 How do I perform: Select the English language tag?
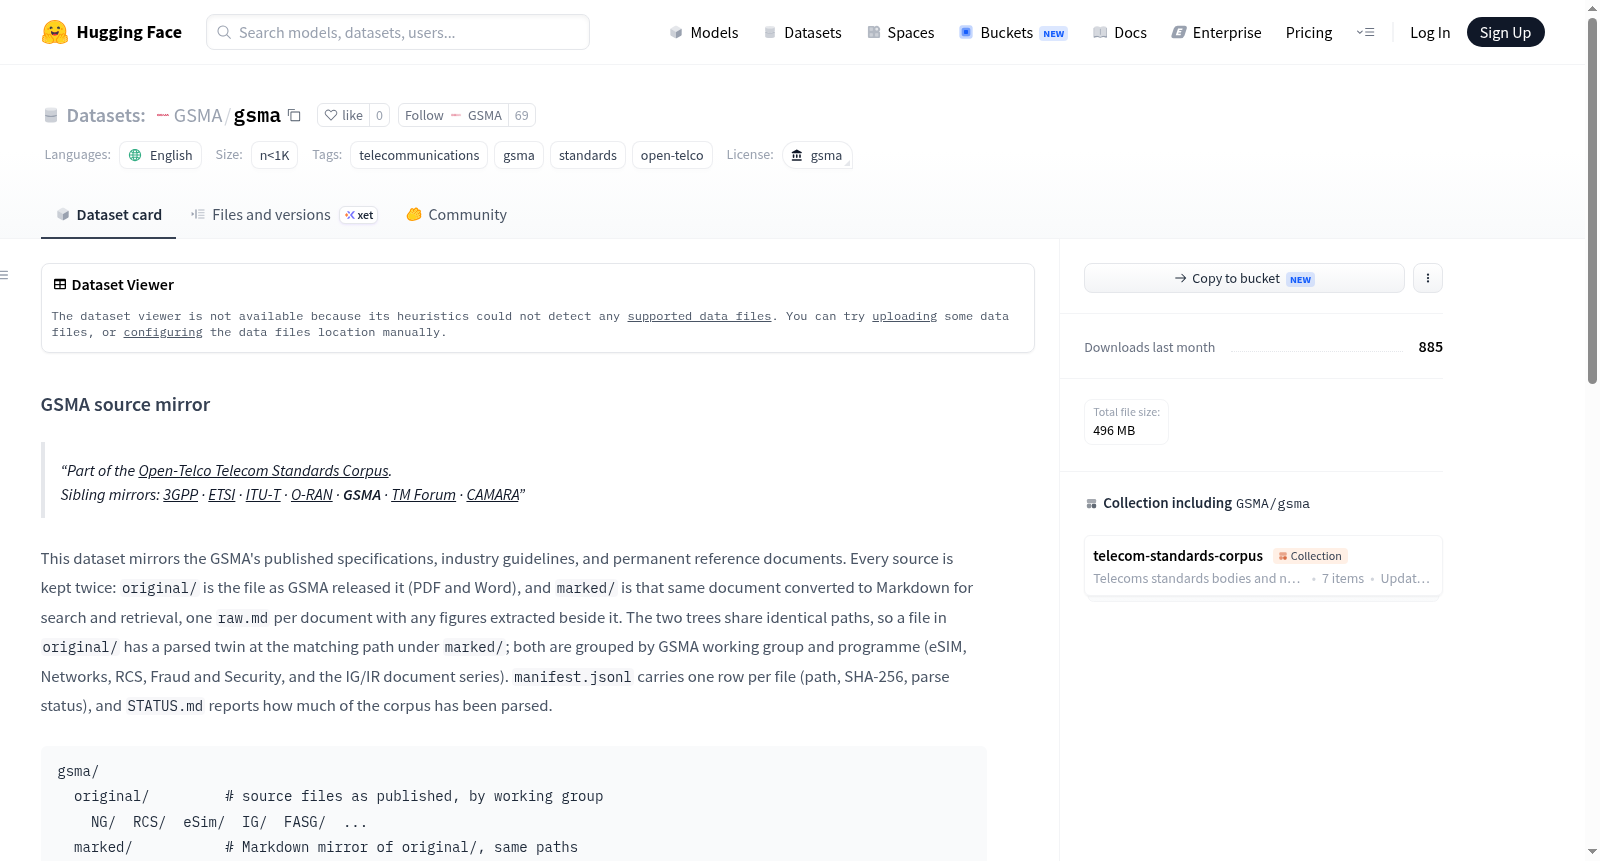click(161, 155)
